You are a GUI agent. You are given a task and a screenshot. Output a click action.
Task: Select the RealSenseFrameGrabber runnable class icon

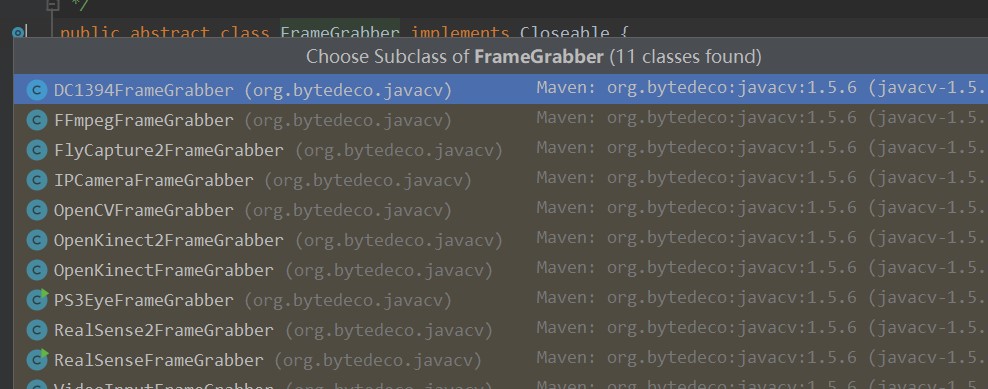coord(37,360)
